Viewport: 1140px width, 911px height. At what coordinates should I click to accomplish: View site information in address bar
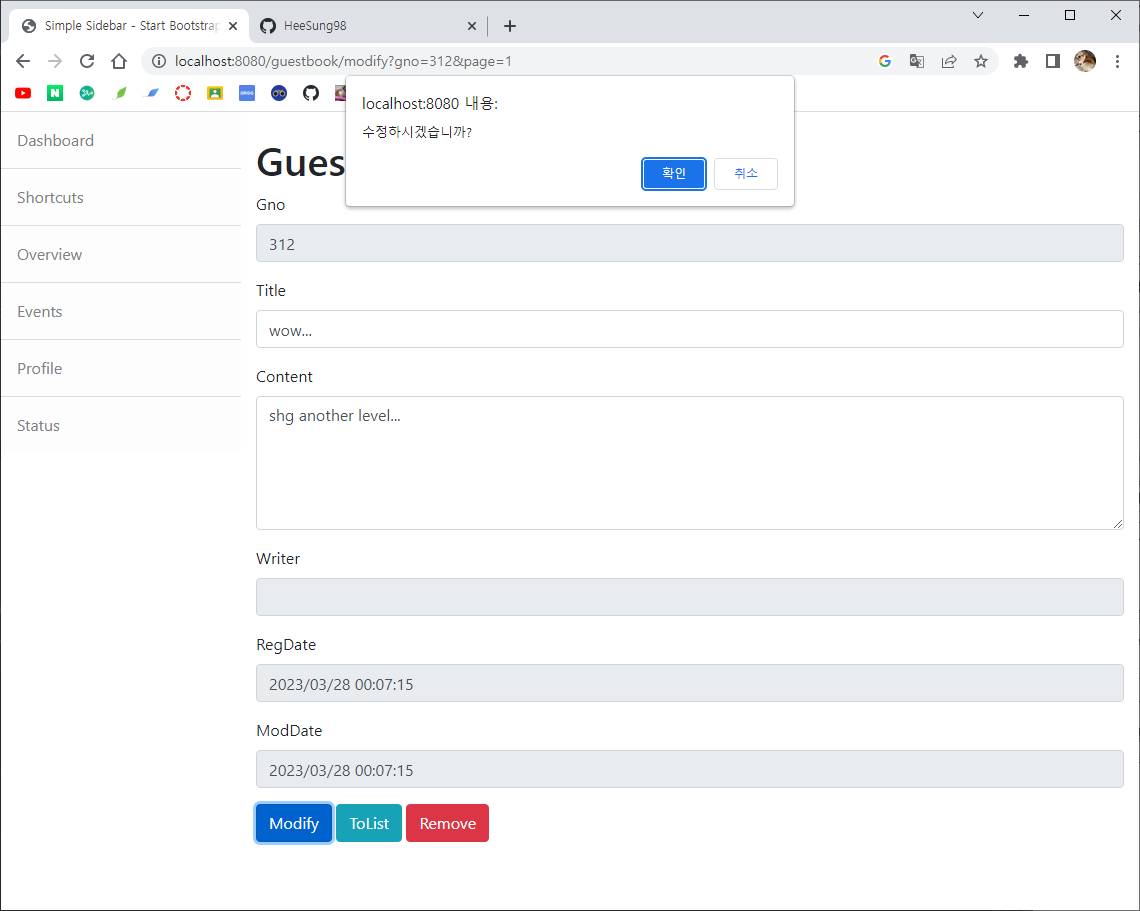click(x=159, y=61)
